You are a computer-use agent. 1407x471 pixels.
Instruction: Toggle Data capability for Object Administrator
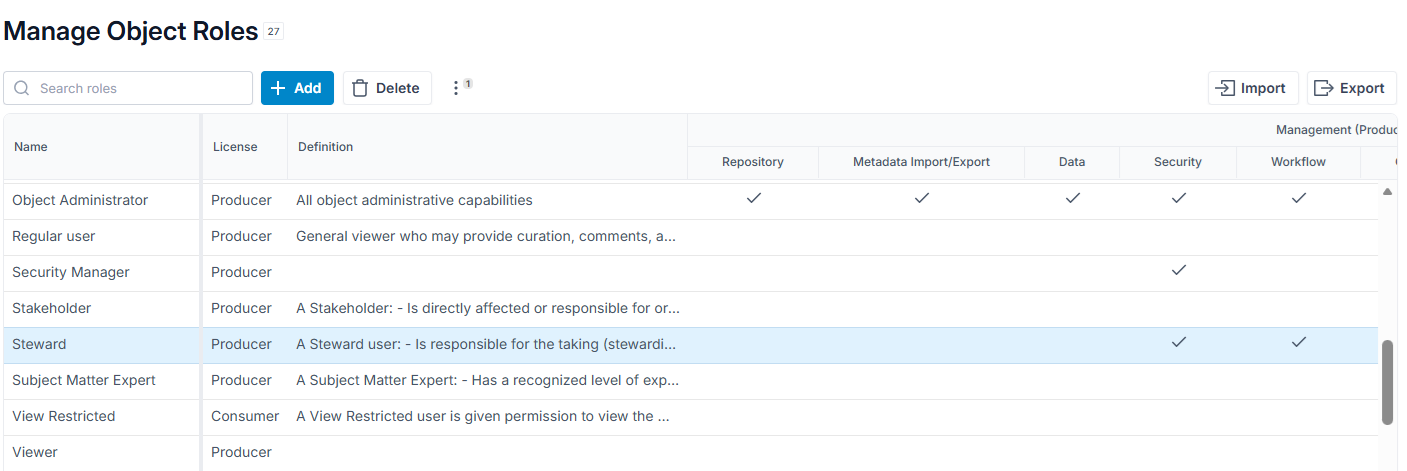coord(1072,199)
